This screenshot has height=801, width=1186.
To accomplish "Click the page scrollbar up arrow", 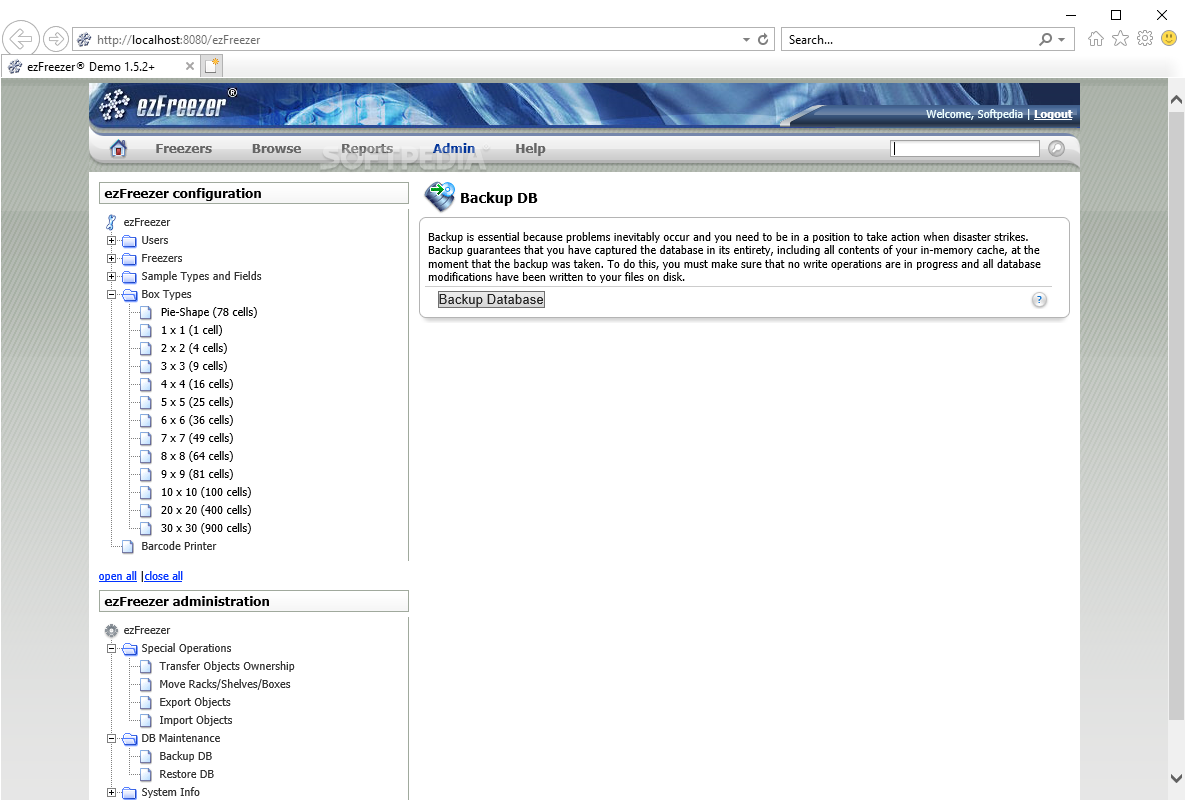I will (x=1176, y=99).
